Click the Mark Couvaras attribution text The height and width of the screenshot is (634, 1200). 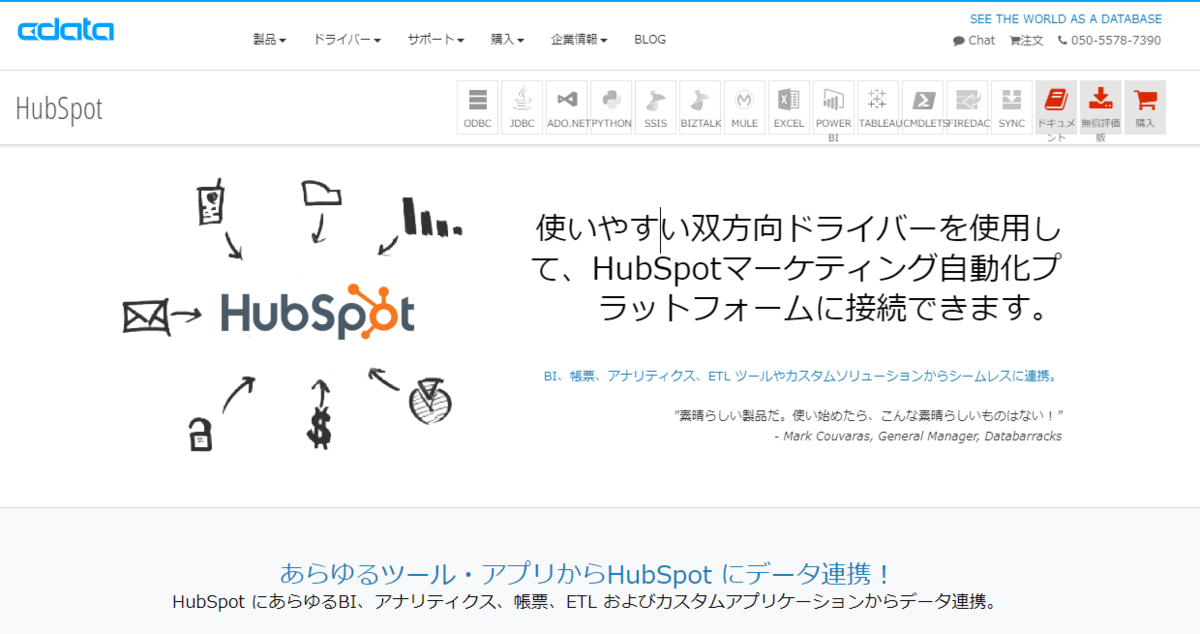coord(918,436)
